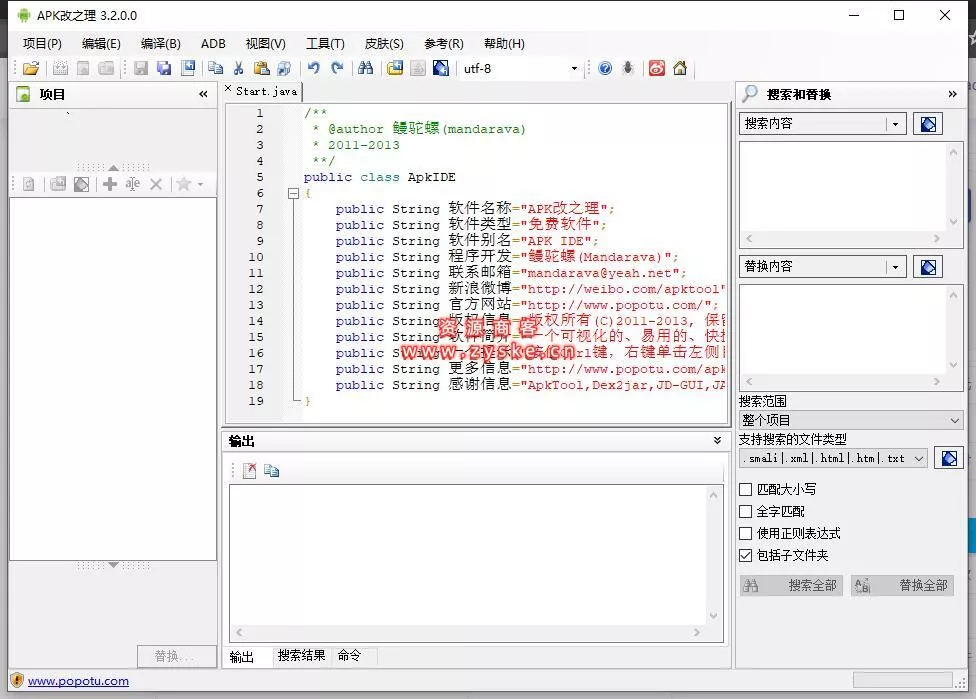Viewport: 976px width, 699px height.
Task: Click the redo arrow icon
Action: click(x=337, y=68)
